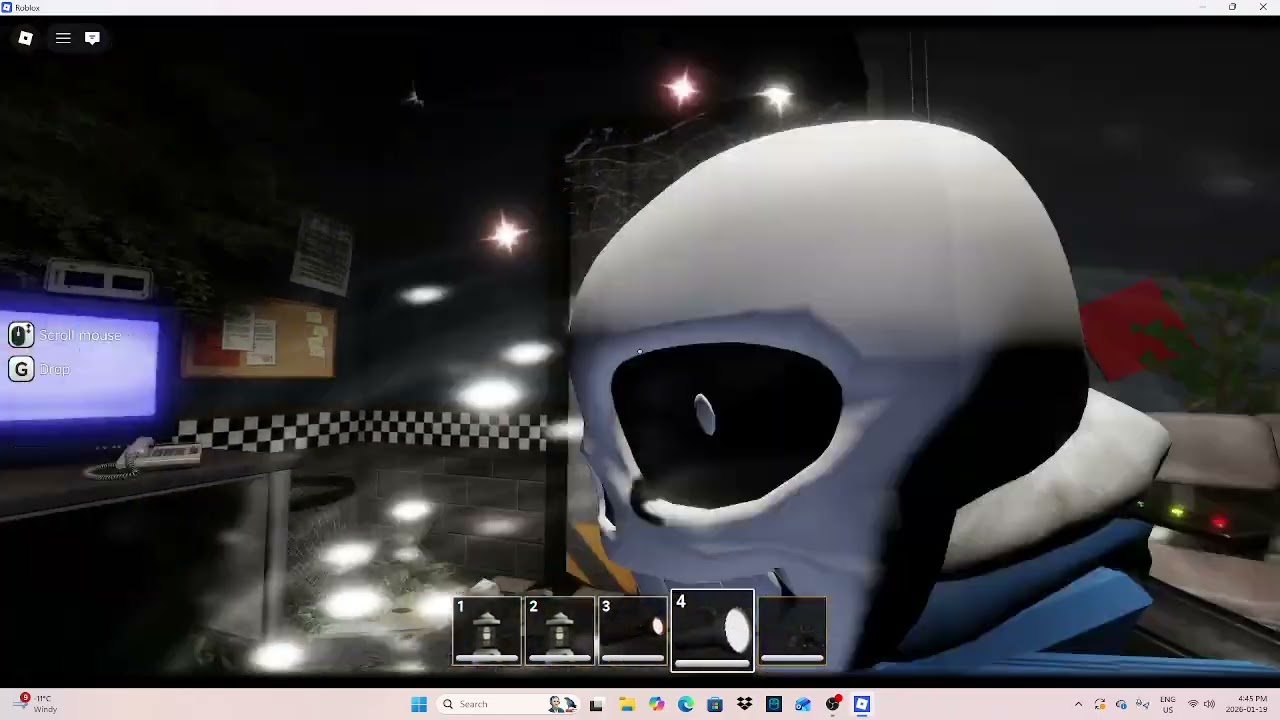
Task: Open the volume speaker control
Action: [1209, 704]
